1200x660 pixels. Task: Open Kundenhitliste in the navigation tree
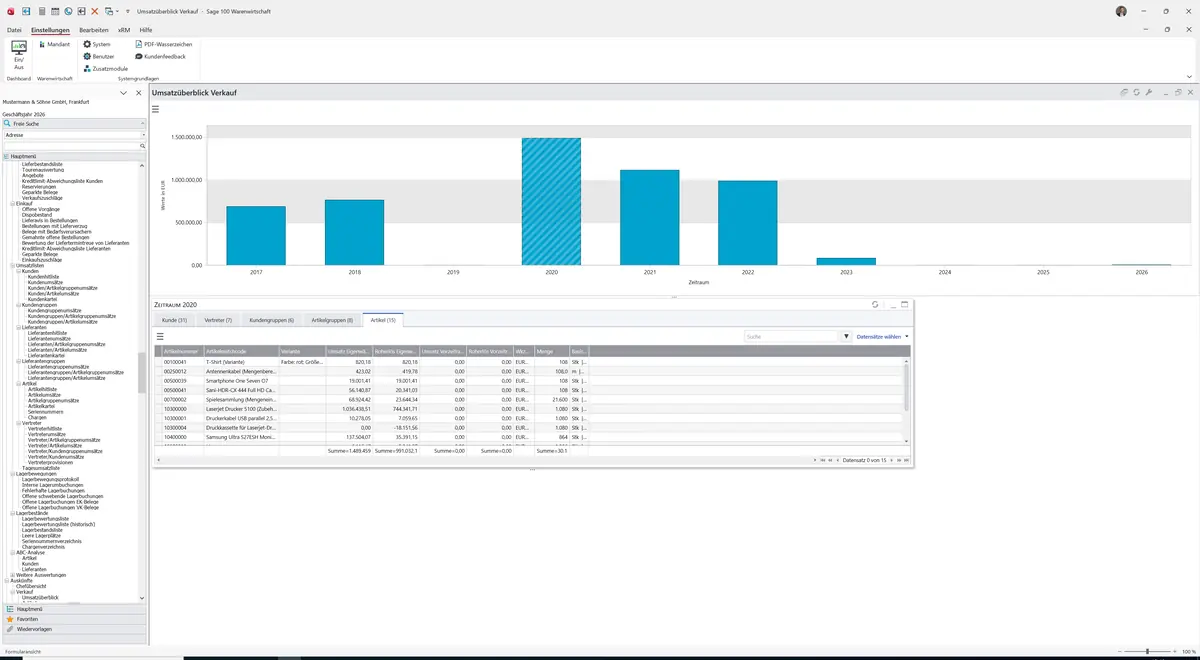tap(43, 277)
